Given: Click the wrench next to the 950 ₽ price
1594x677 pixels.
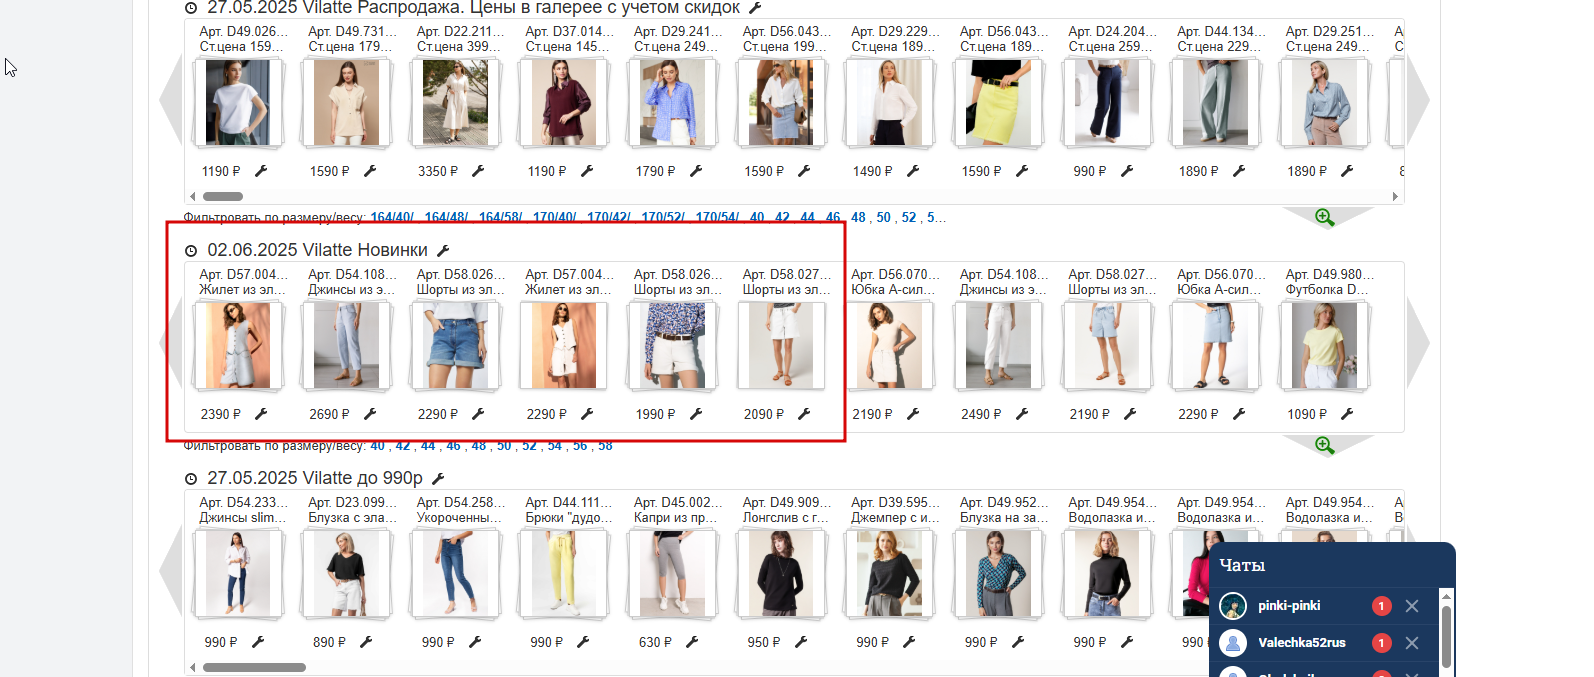Looking at the screenshot, I should coord(801,642).
